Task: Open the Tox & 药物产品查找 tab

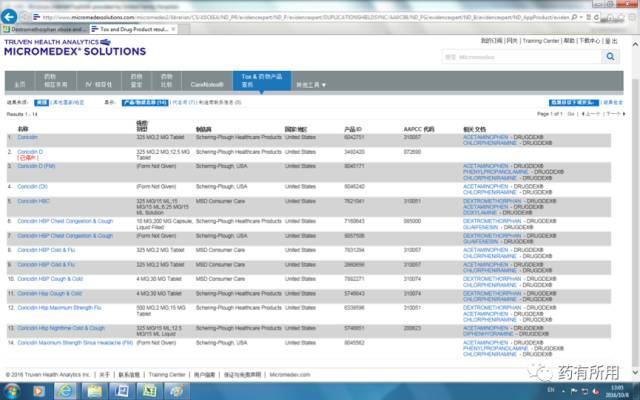Action: click(x=262, y=81)
